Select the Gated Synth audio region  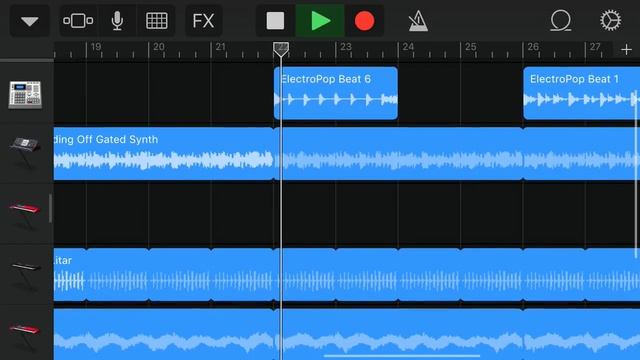tap(164, 153)
